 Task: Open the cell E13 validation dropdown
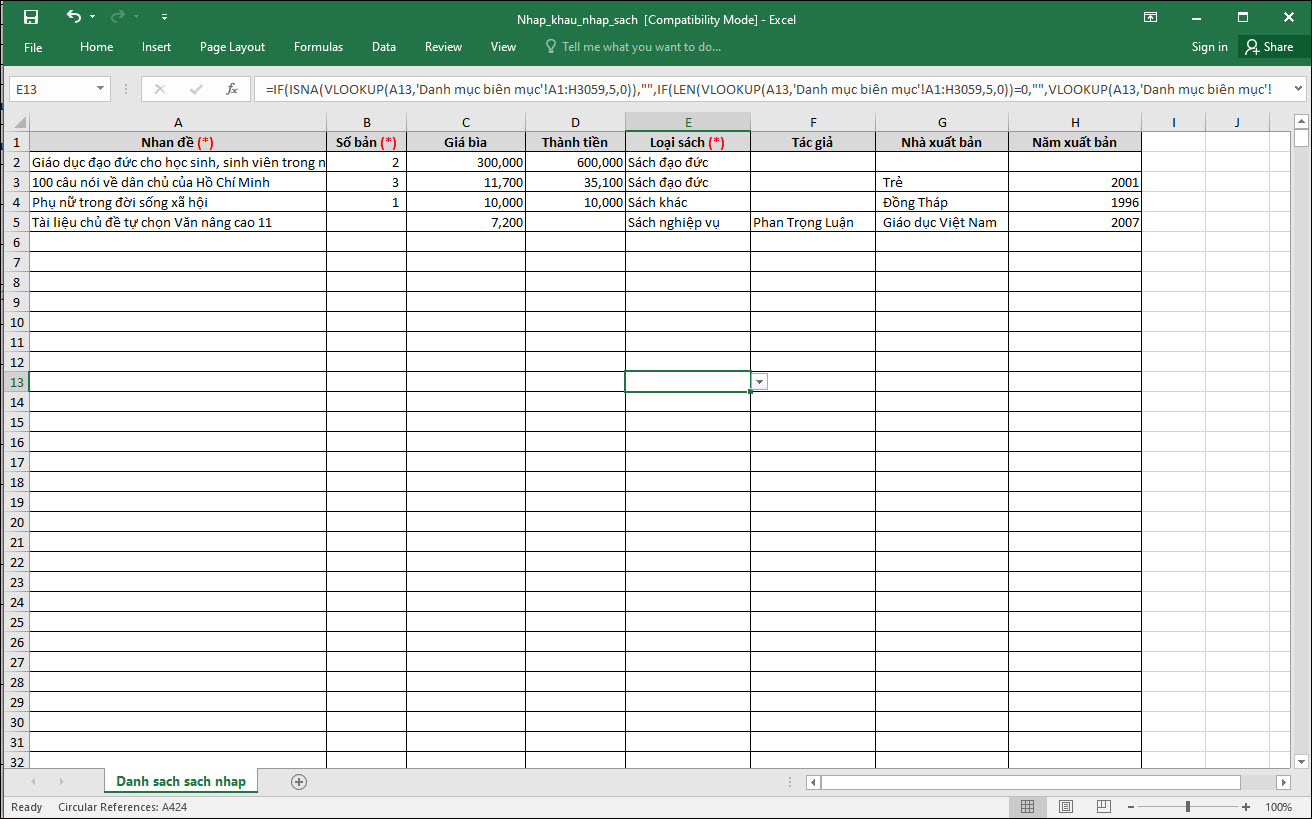click(x=760, y=382)
